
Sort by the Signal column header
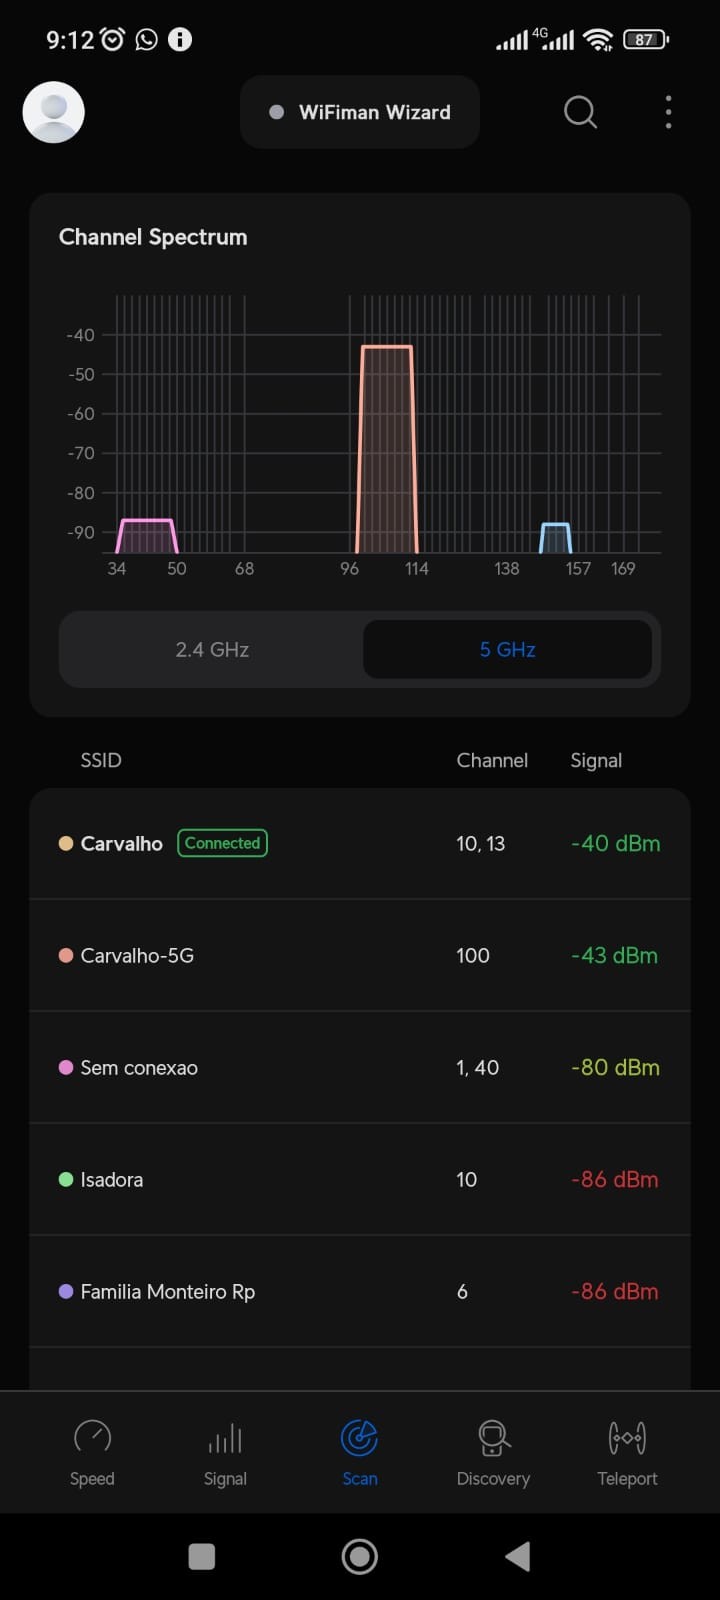click(x=596, y=760)
